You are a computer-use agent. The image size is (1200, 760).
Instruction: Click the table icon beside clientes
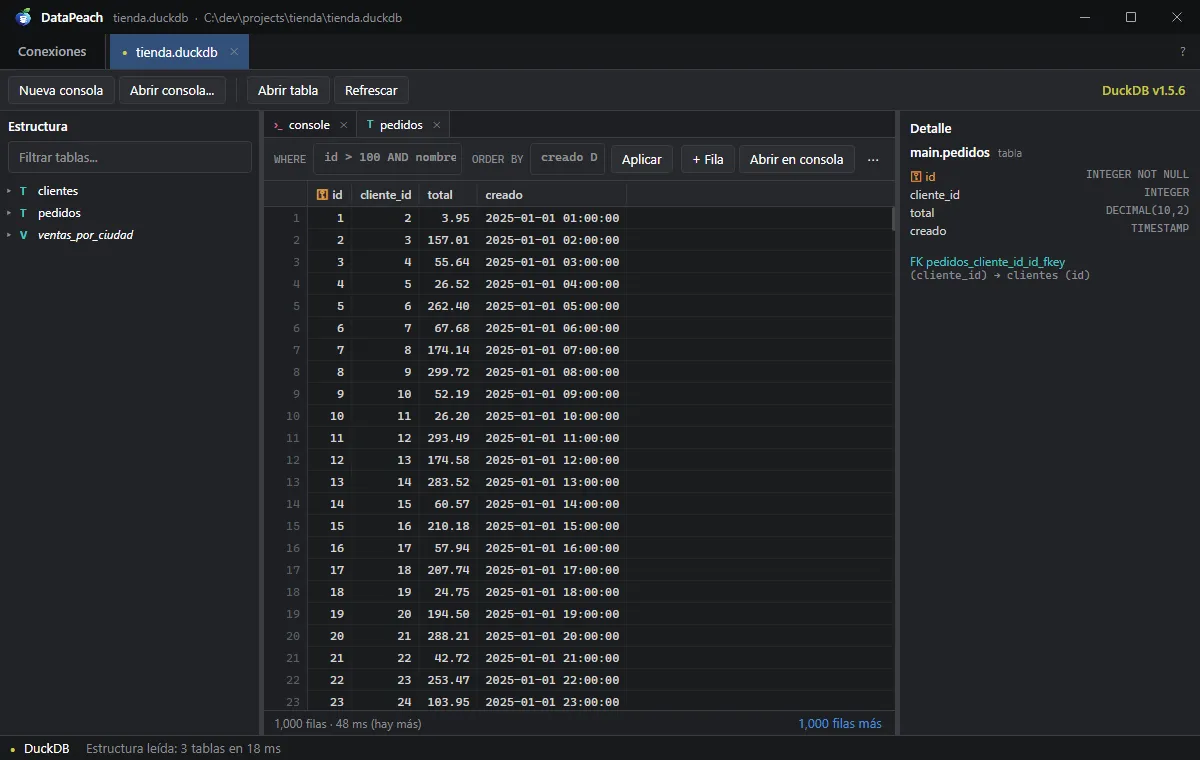23,191
